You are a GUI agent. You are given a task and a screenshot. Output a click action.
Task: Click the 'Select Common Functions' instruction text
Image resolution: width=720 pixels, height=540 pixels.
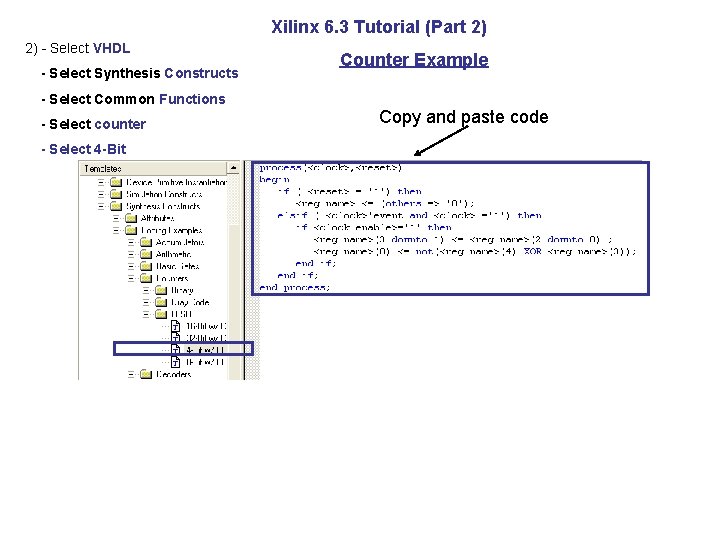[x=137, y=99]
